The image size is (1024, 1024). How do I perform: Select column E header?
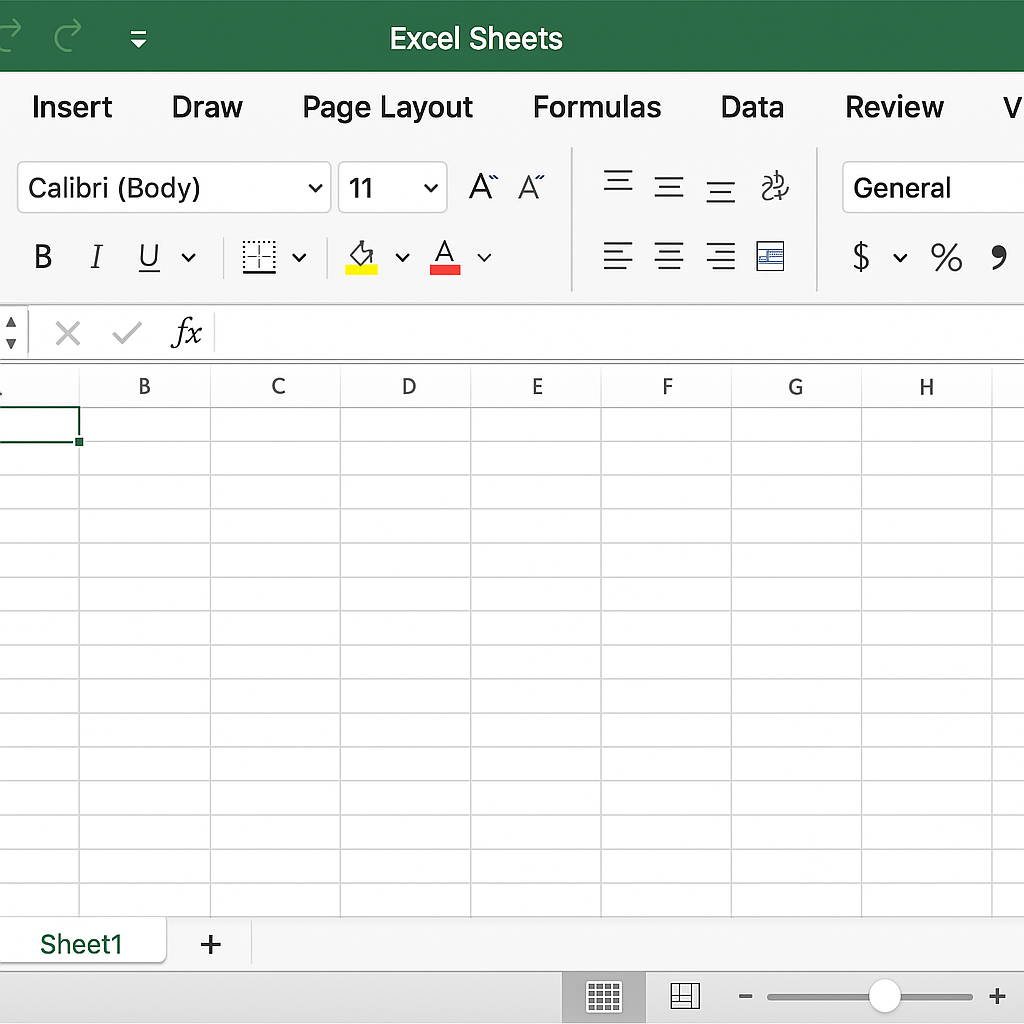click(x=536, y=387)
